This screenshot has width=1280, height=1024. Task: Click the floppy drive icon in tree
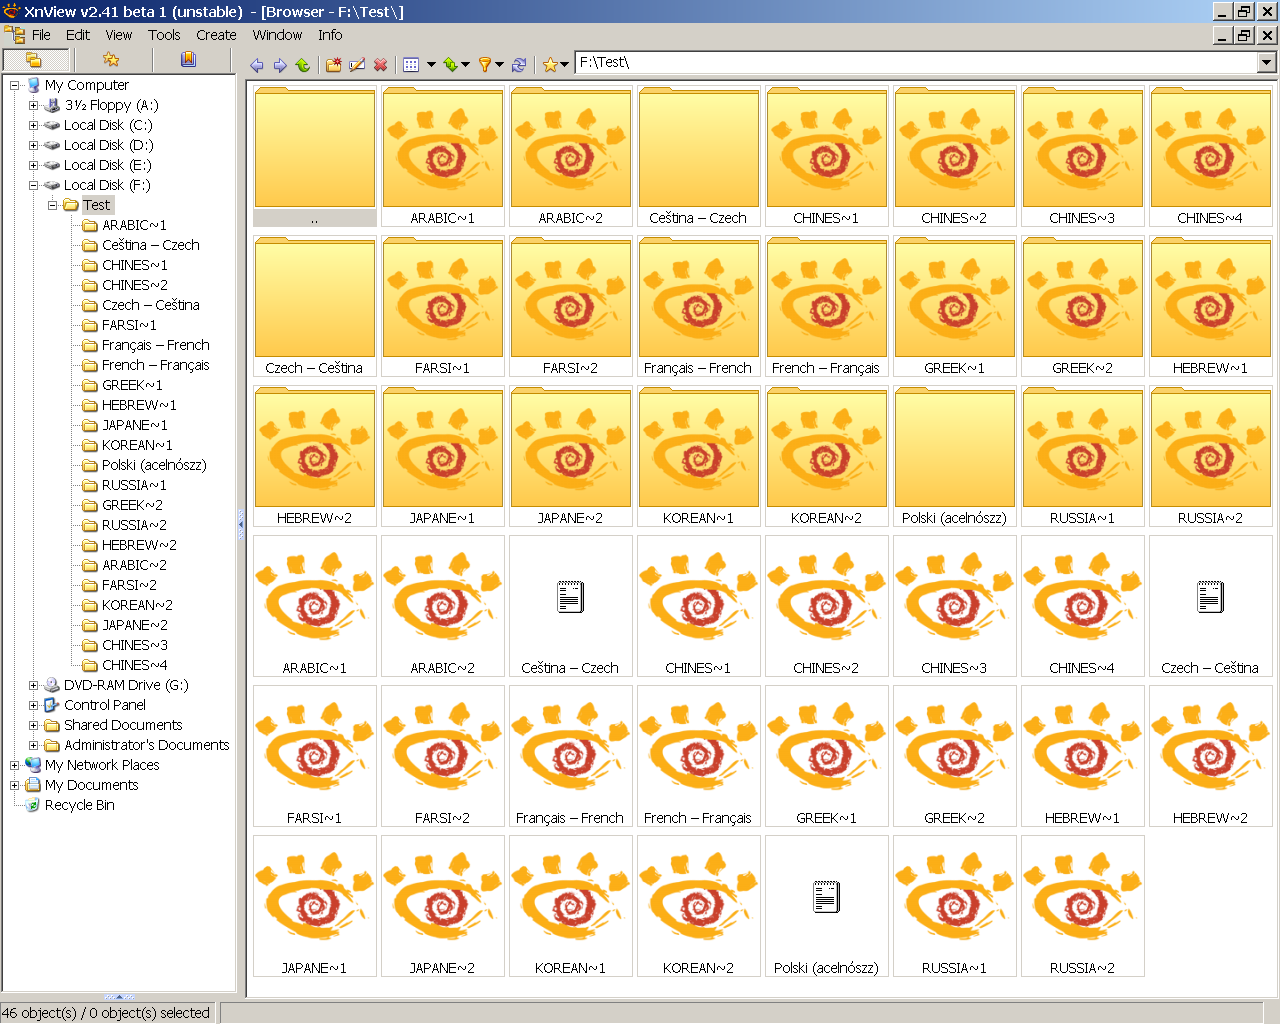[52, 105]
